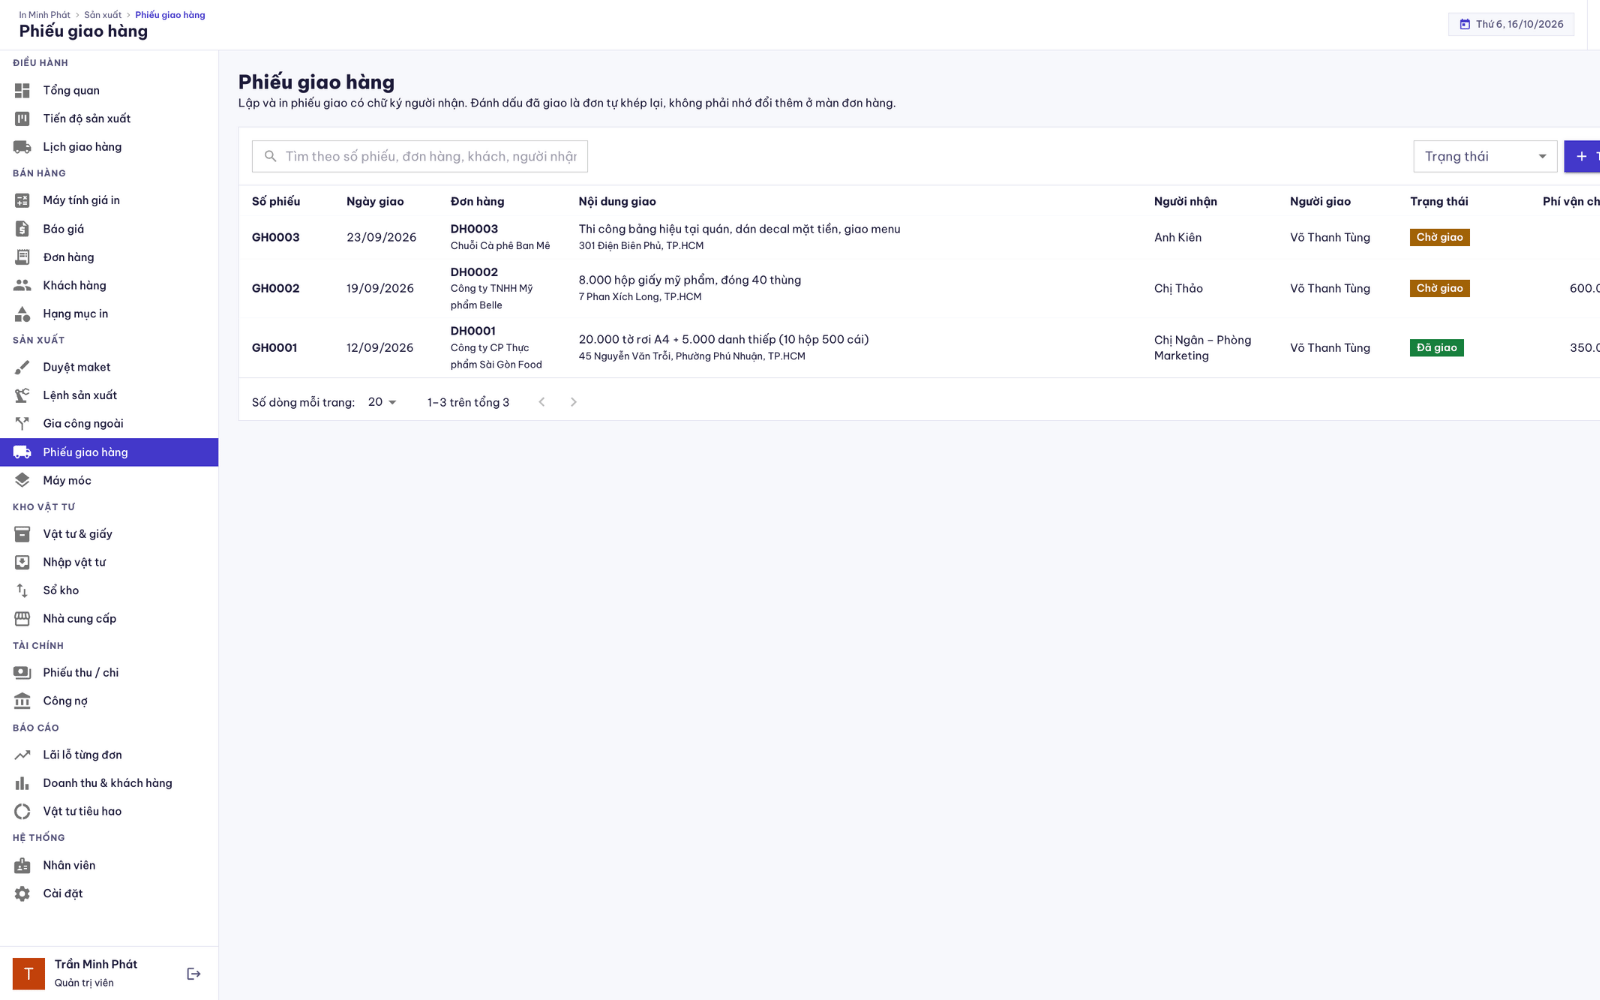Open Hạng mục in shapes icon
Viewport: 1600px width, 1000px height.
pos(22,314)
